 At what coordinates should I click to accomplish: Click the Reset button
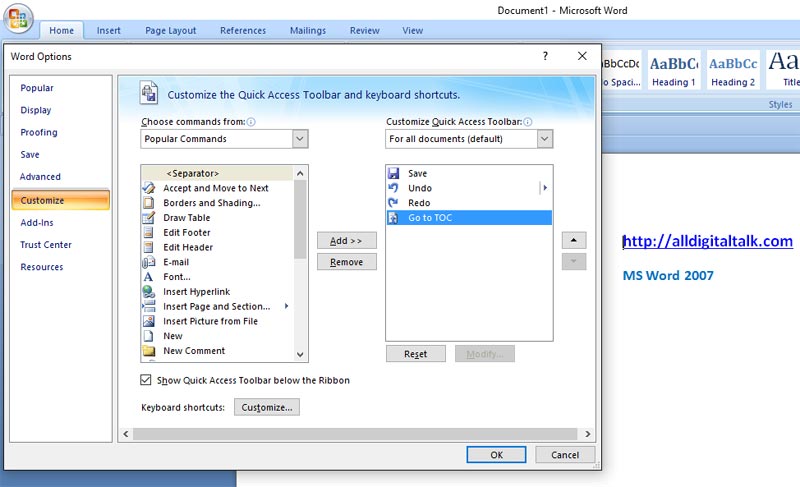[415, 354]
